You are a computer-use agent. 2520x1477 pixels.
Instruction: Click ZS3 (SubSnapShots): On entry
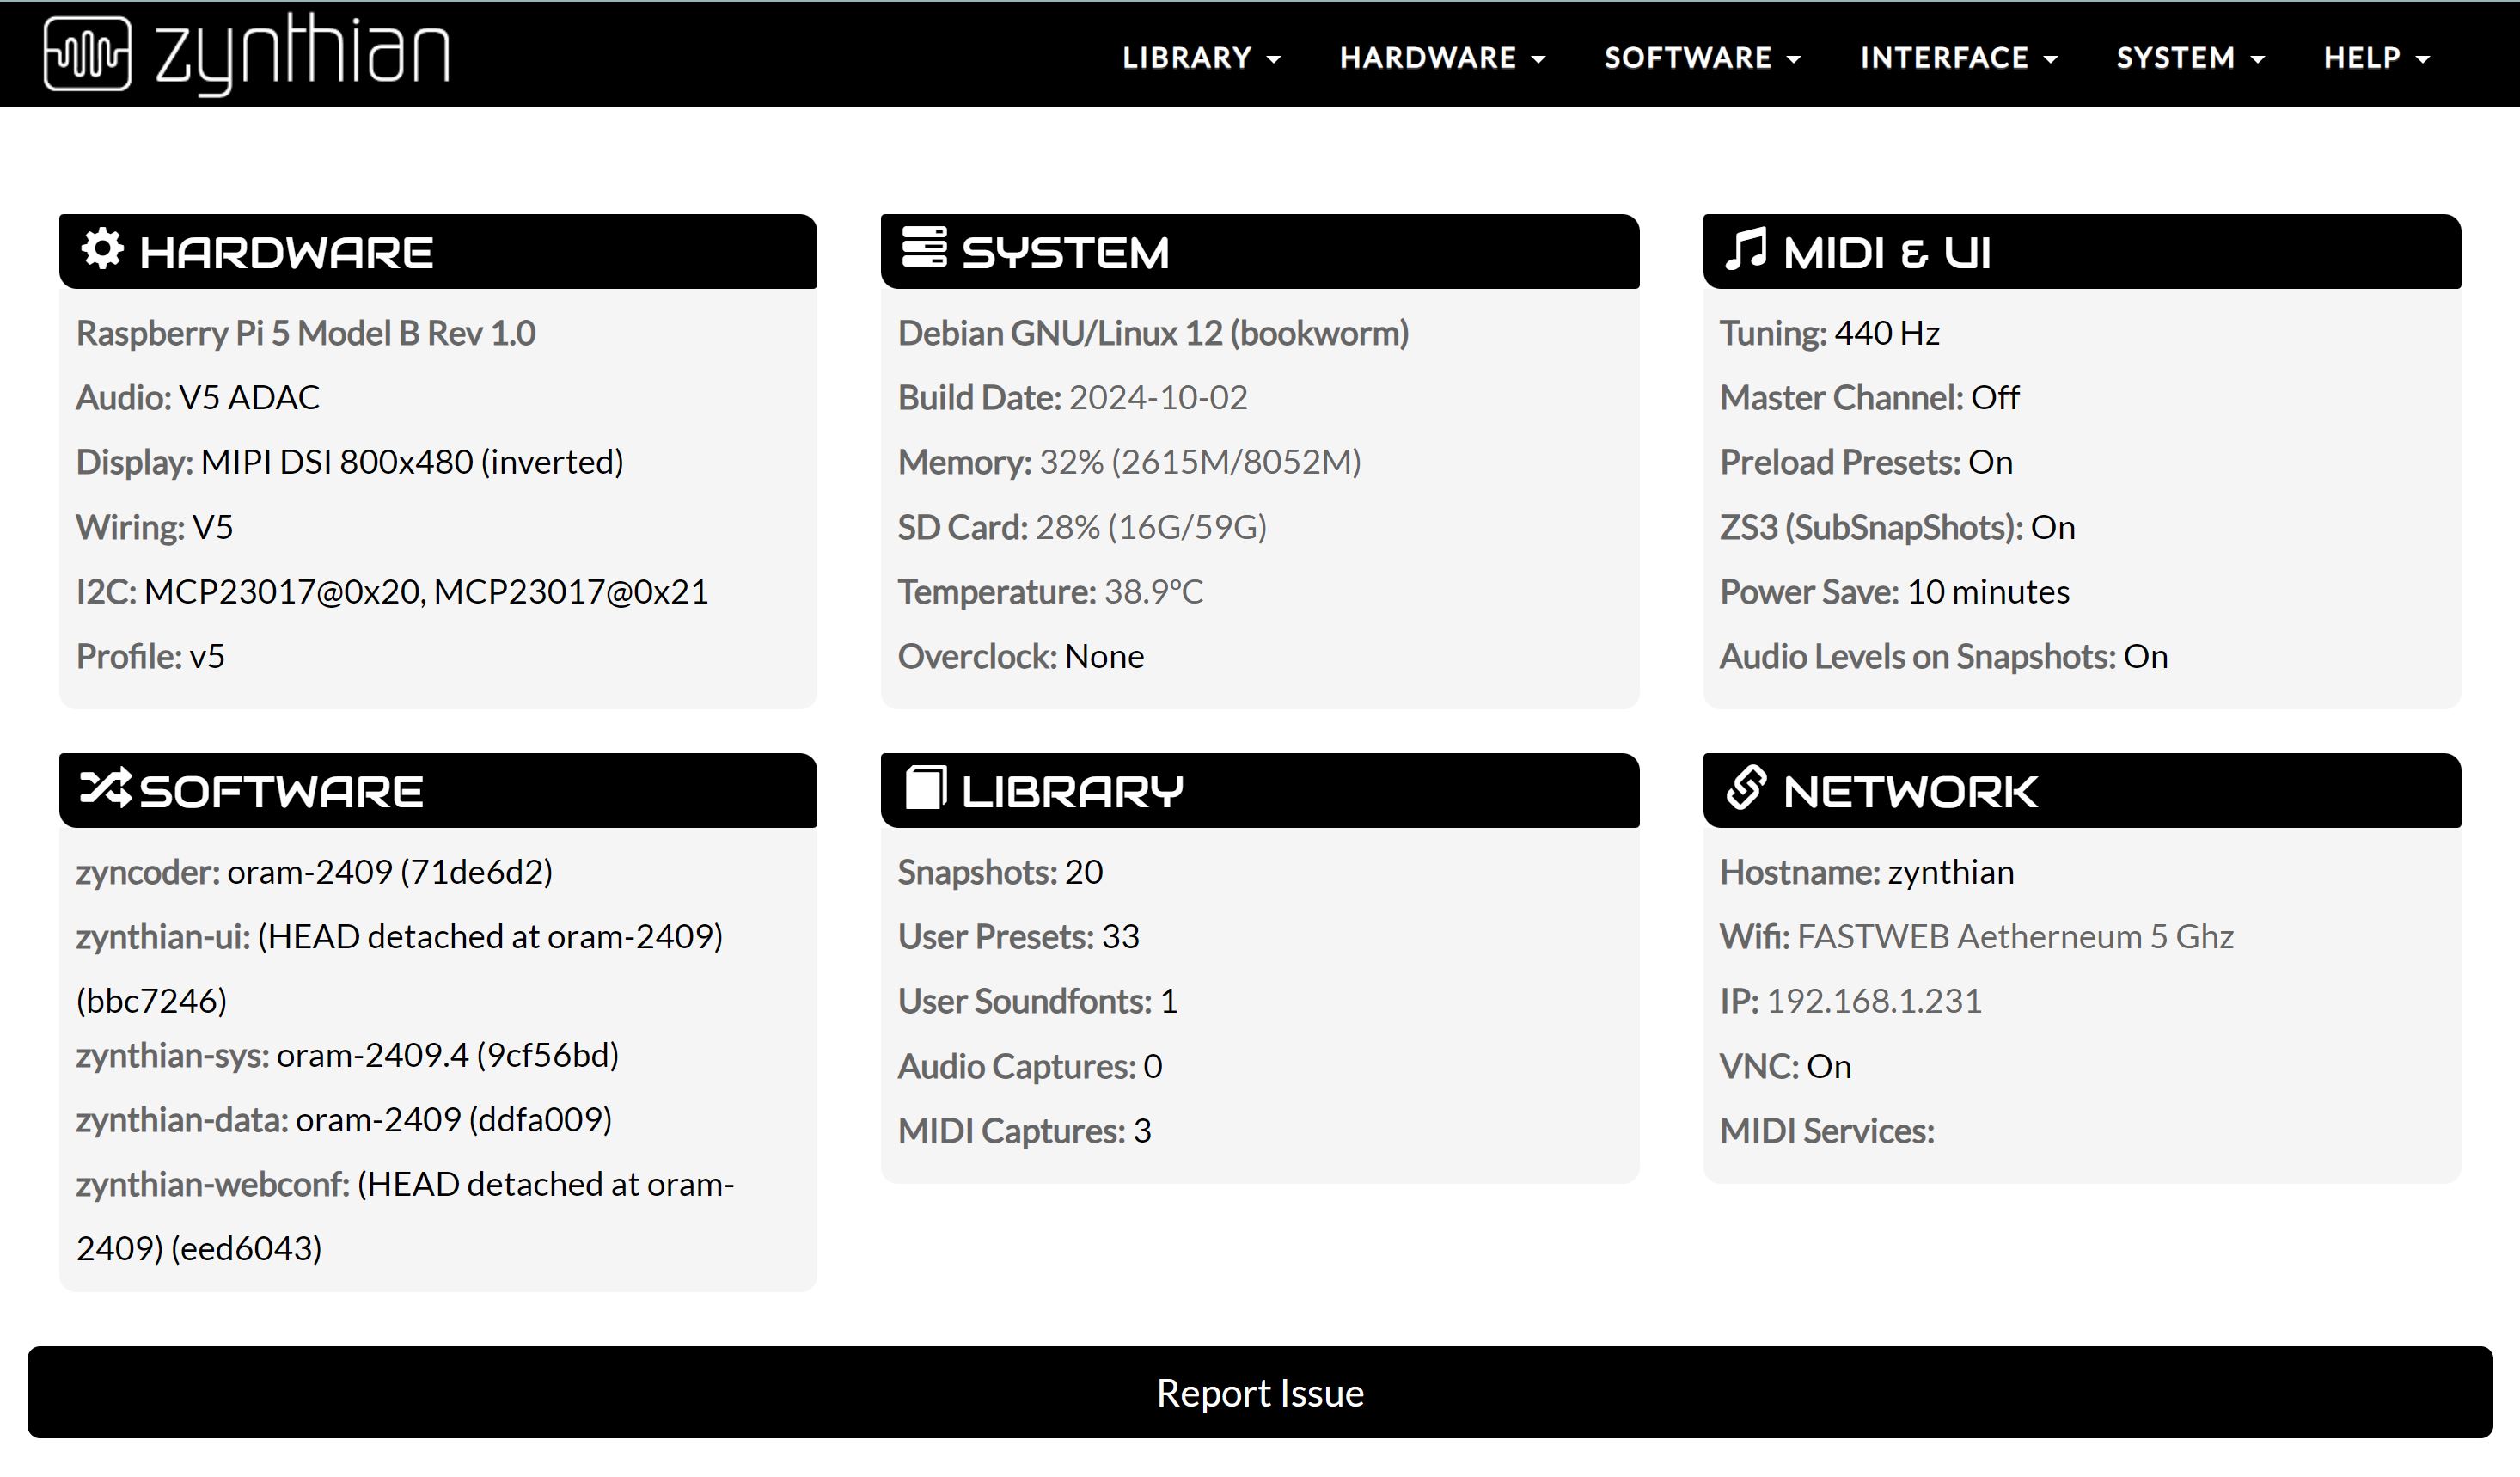coord(1898,527)
